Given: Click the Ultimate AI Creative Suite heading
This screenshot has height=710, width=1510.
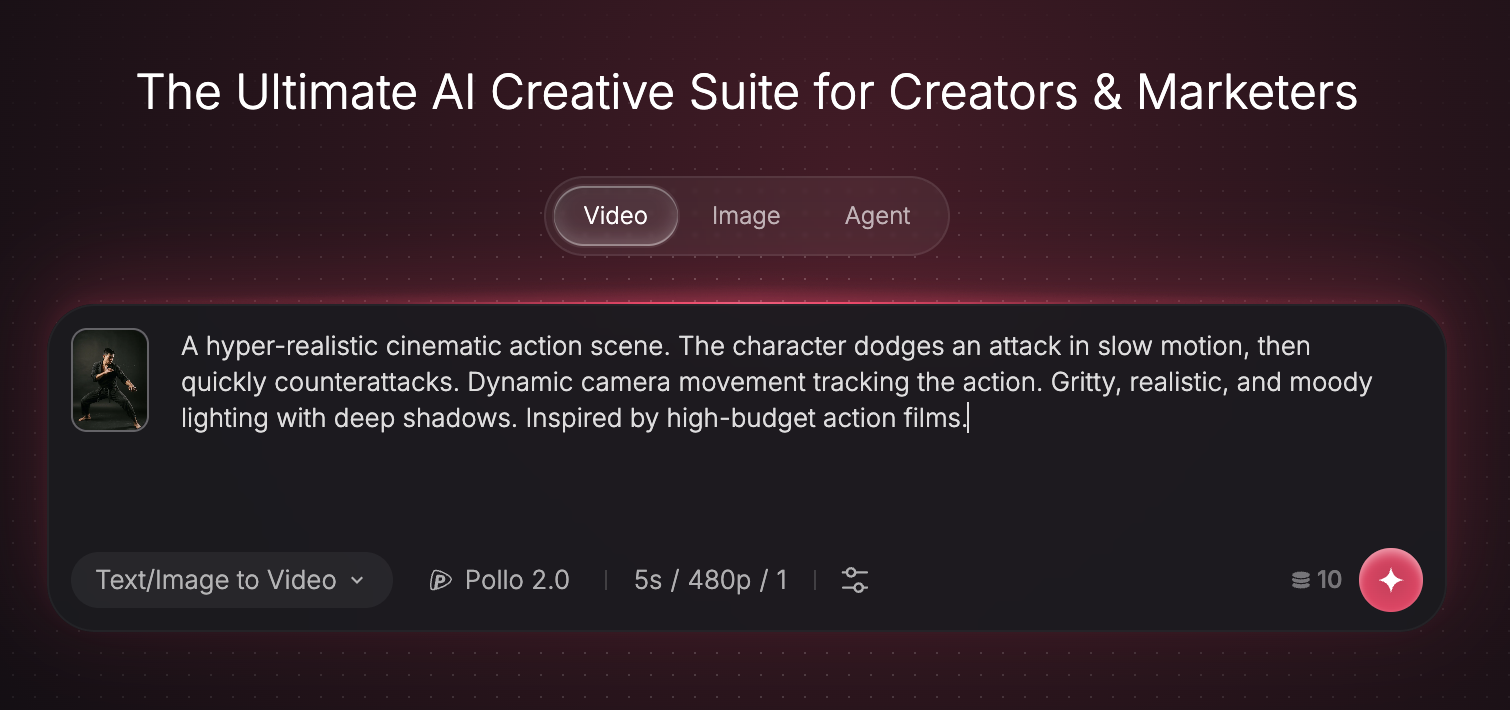Looking at the screenshot, I should tap(747, 92).
